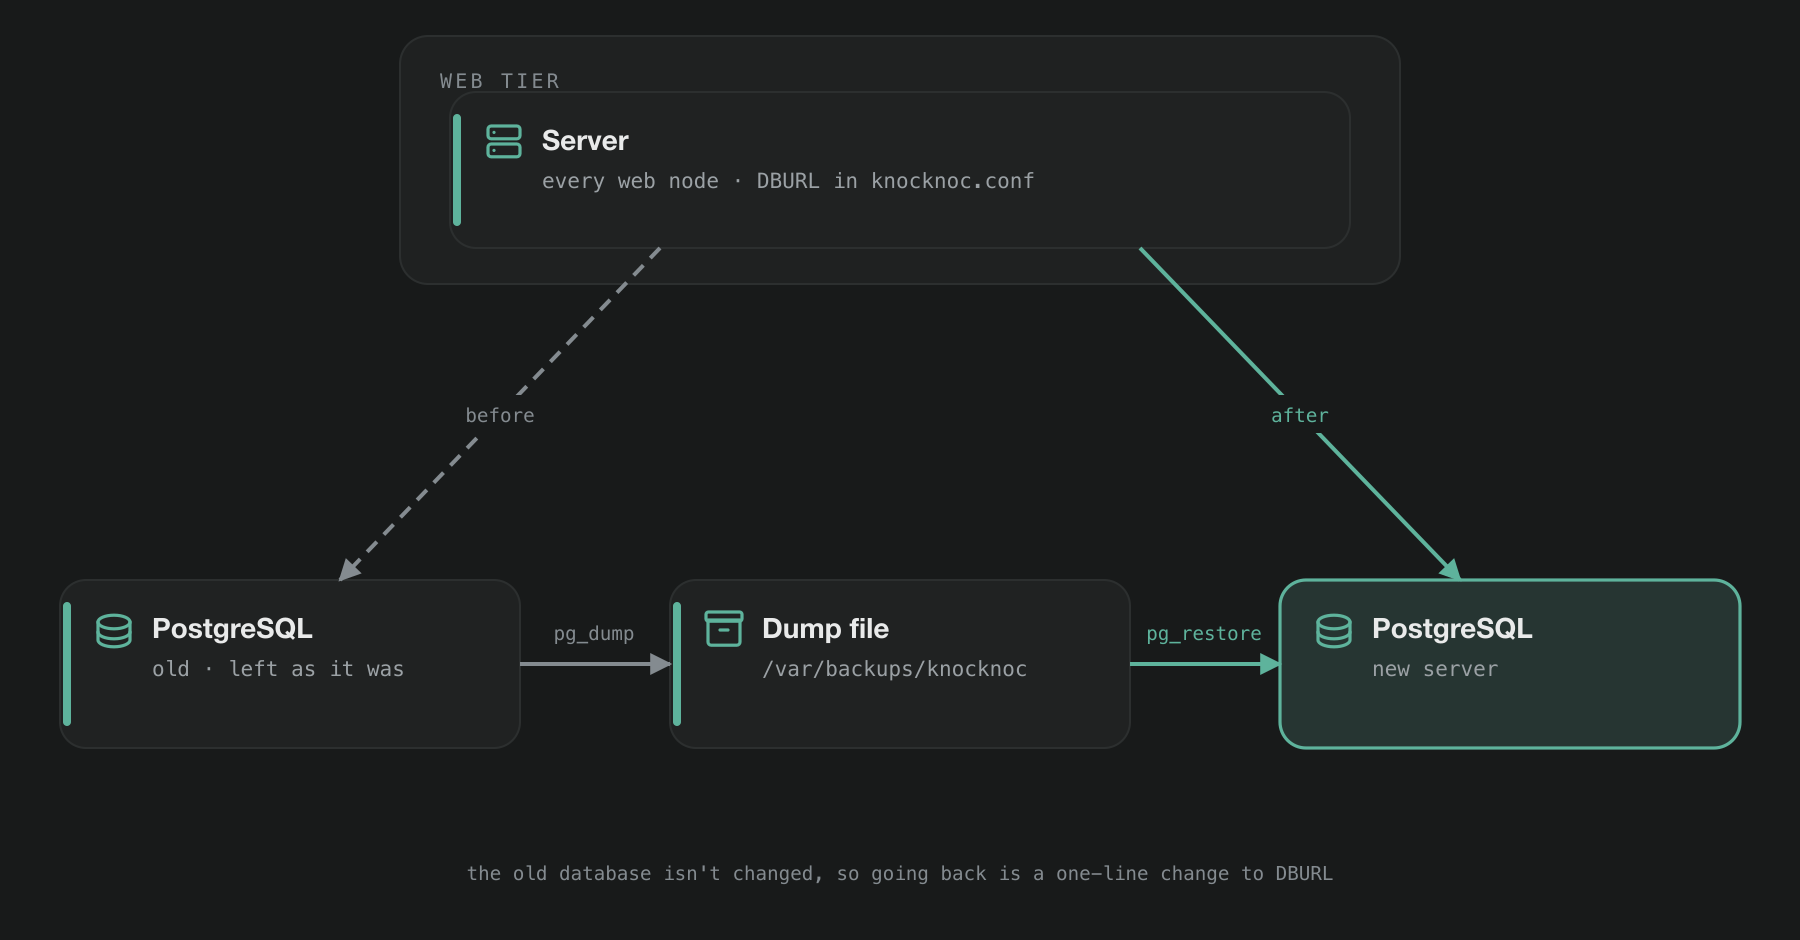Image resolution: width=1800 pixels, height=940 pixels.
Task: Click the new server PostgreSQL database icon
Action: tap(1334, 630)
